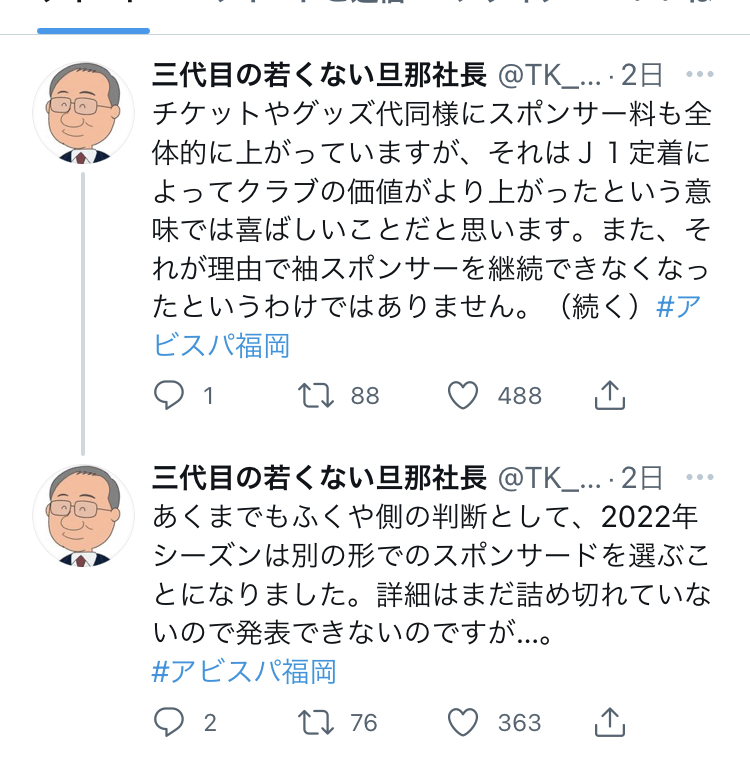Open the second tweet's 2日 timestamp
This screenshot has width=750, height=776.
click(x=641, y=478)
